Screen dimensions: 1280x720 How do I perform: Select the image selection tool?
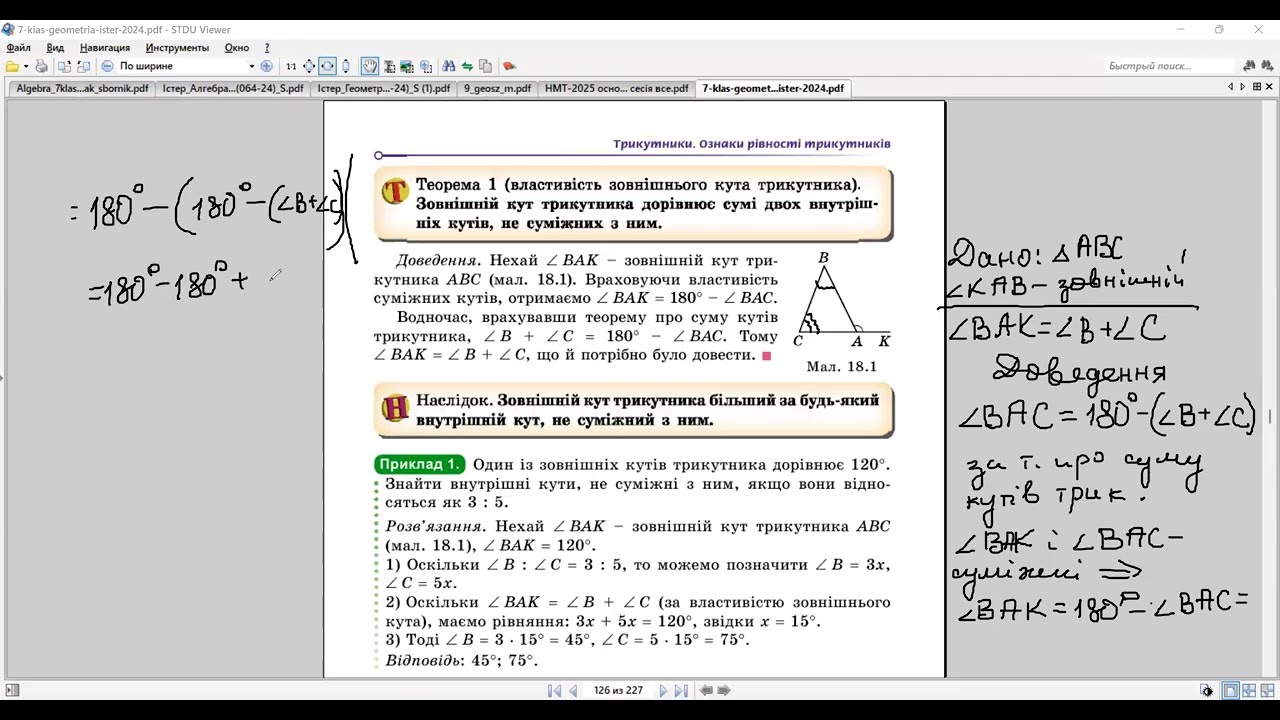[x=407, y=66]
